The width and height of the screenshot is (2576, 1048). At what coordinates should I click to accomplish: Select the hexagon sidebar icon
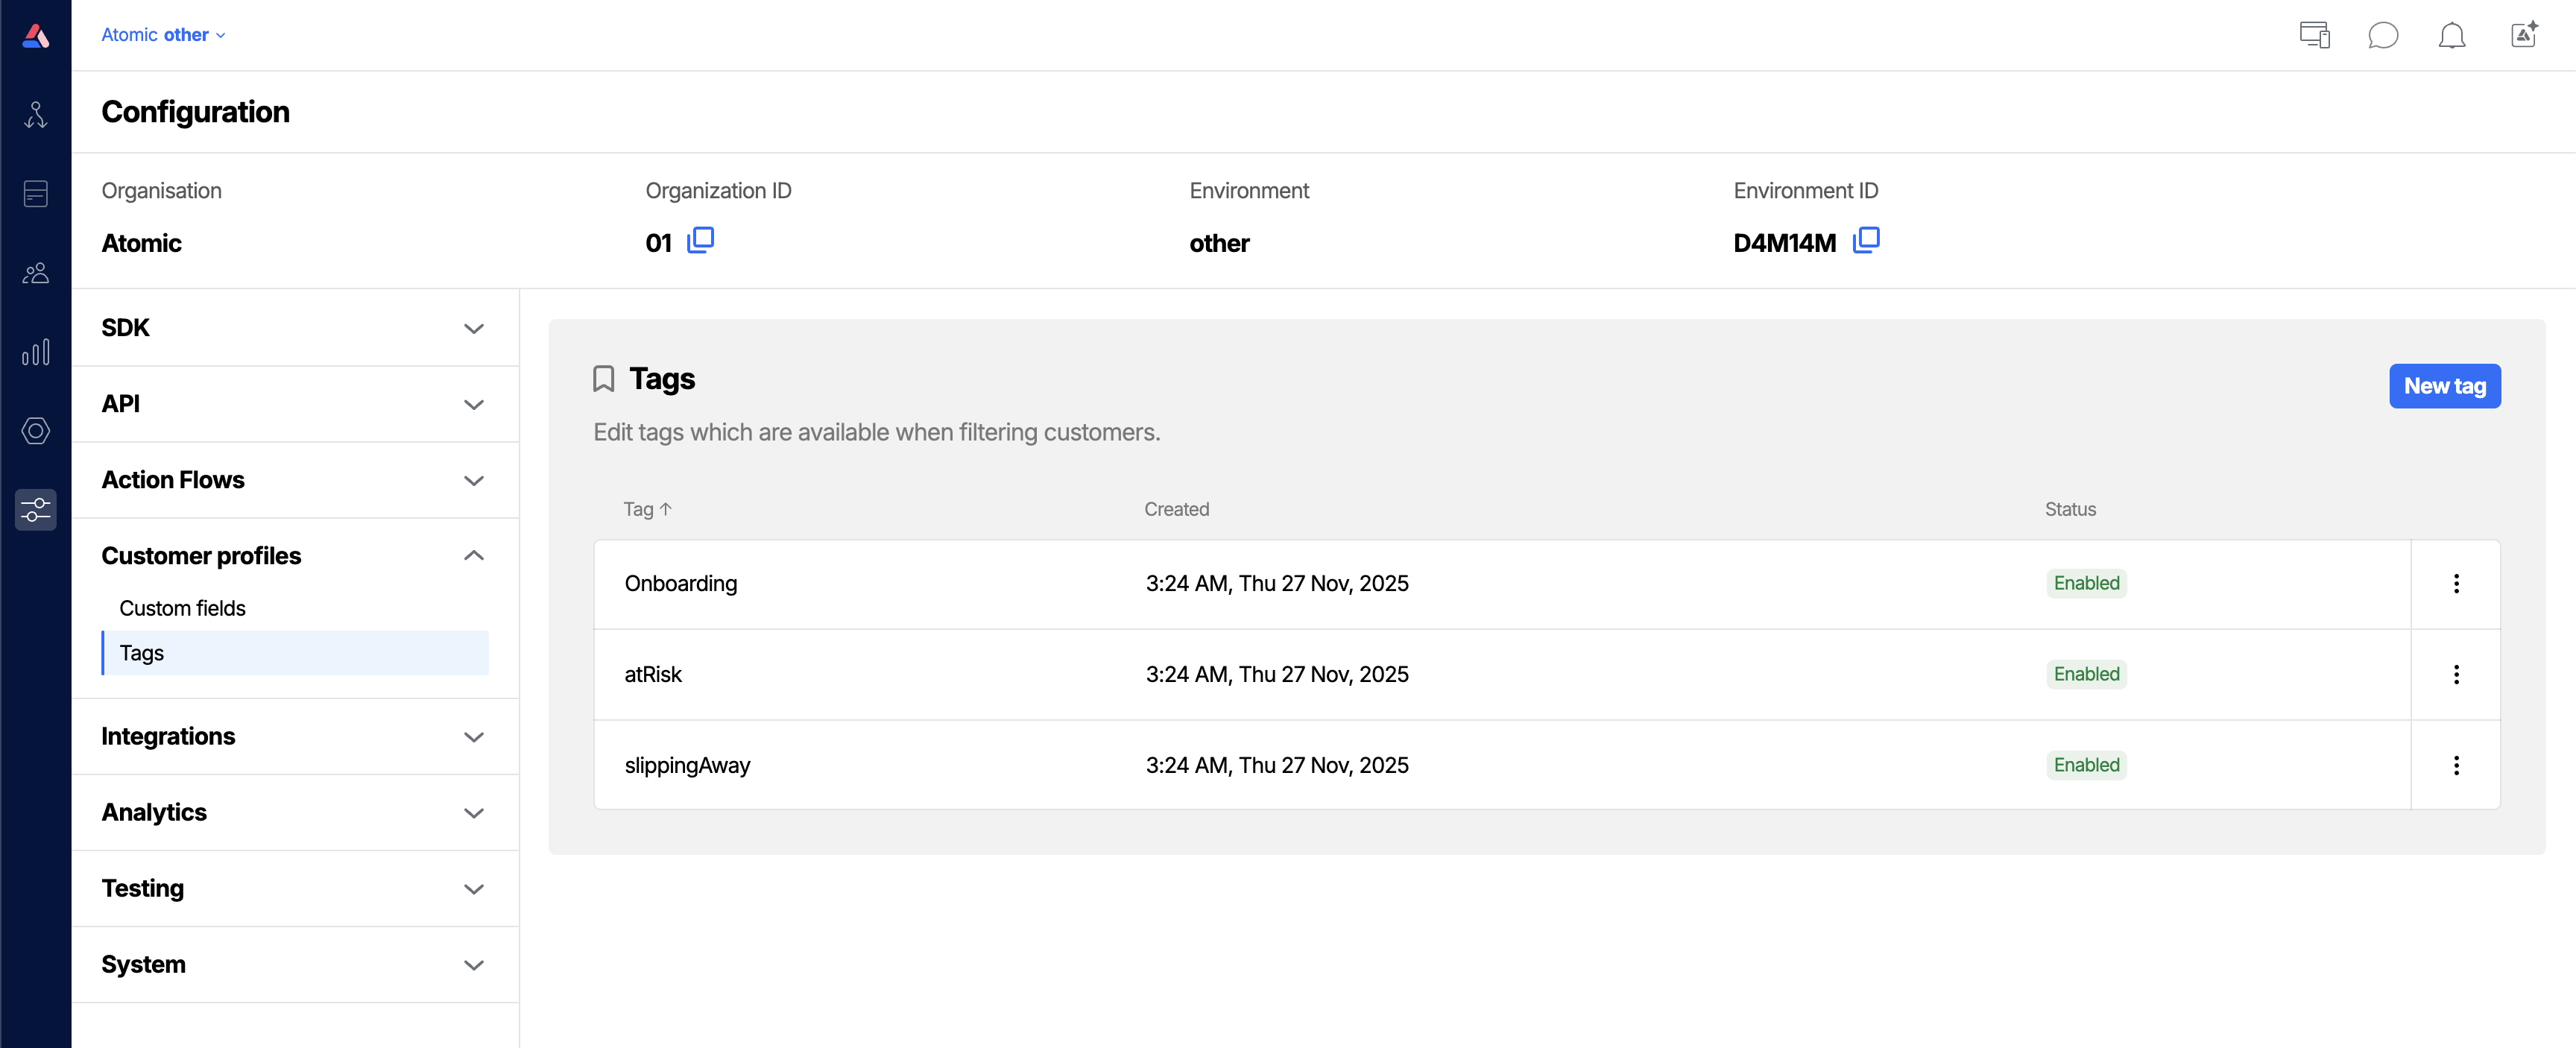(x=36, y=431)
